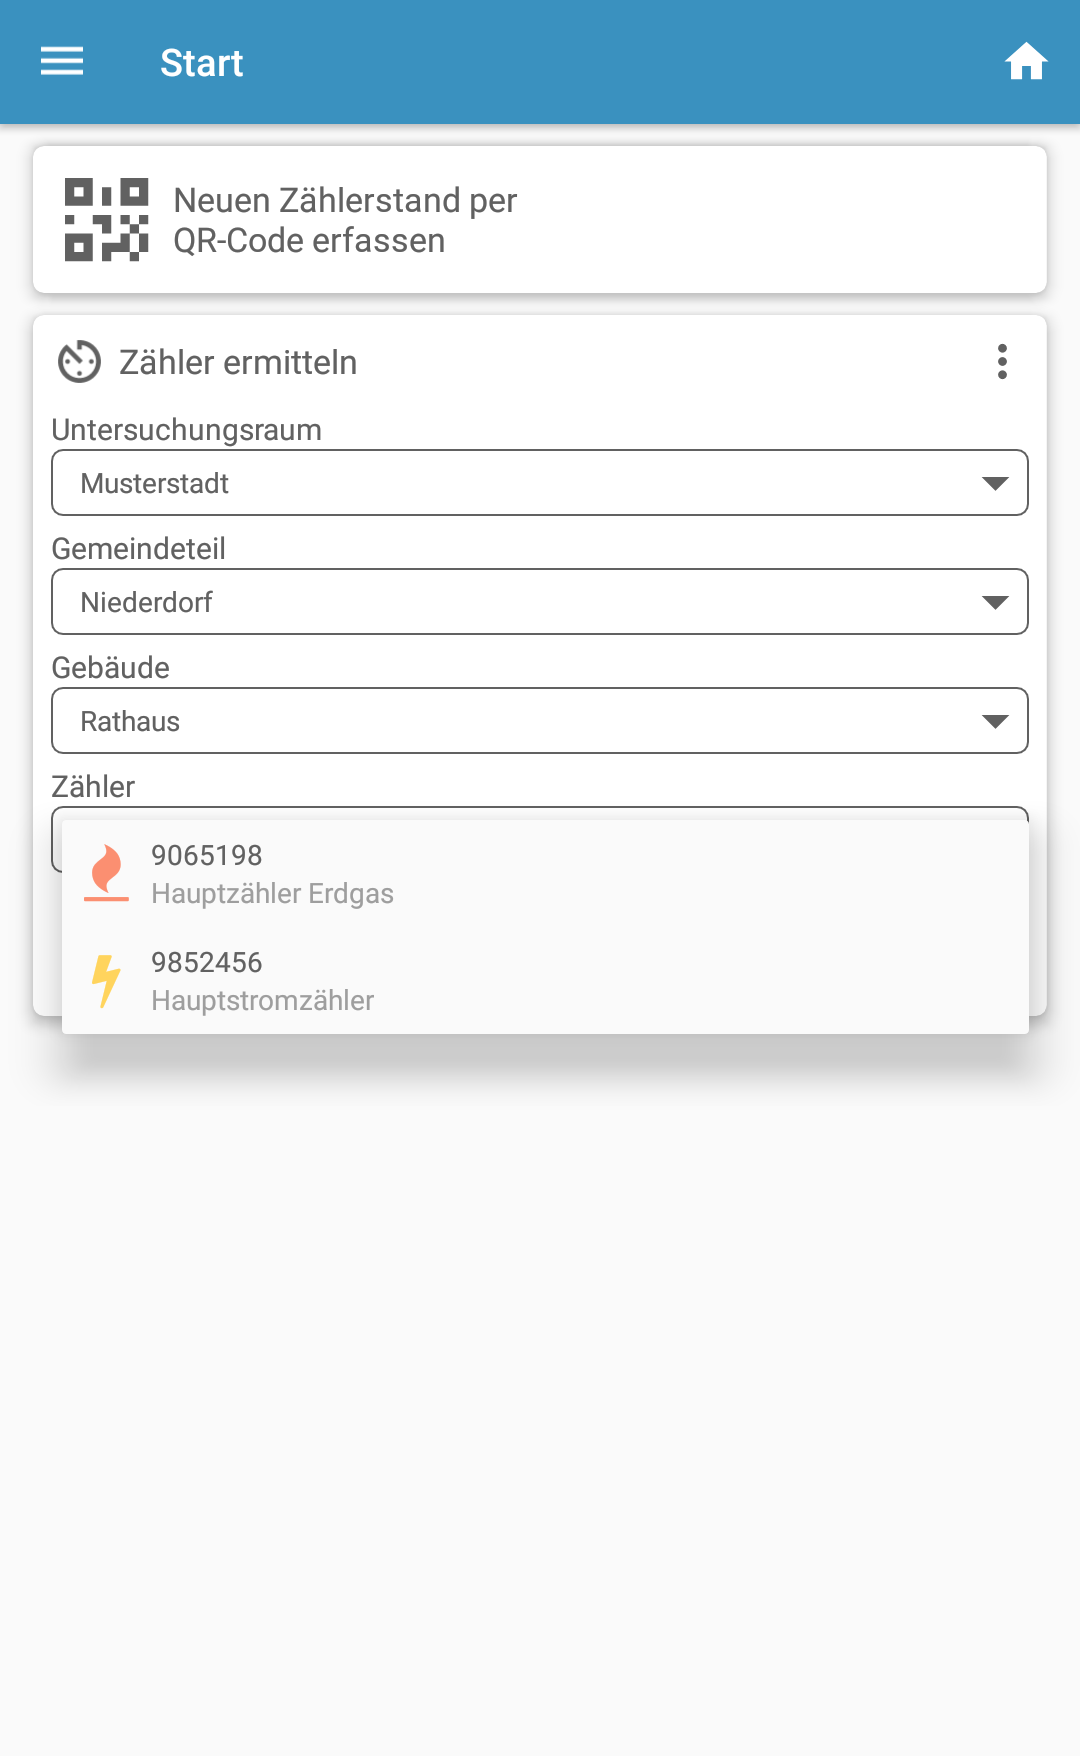Image resolution: width=1080 pixels, height=1756 pixels.
Task: Click the Gebäude label
Action: pyautogui.click(x=110, y=668)
